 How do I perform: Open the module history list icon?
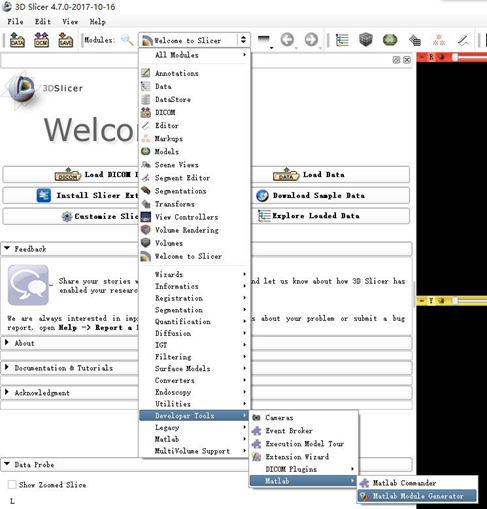(264, 40)
